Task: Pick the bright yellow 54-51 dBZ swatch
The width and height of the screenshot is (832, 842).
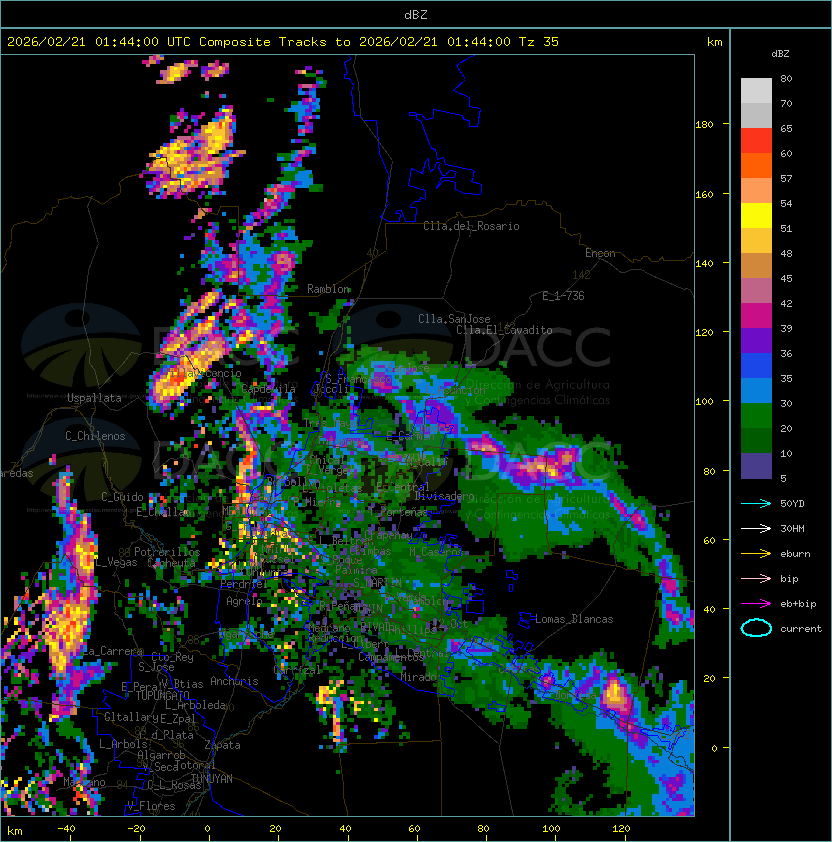Action: (x=756, y=216)
